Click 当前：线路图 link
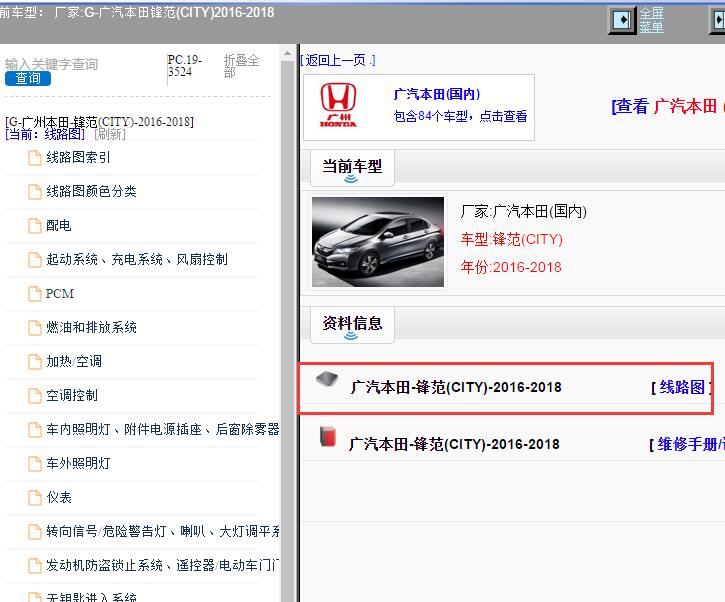This screenshot has height=602, width=725. pos(45,134)
